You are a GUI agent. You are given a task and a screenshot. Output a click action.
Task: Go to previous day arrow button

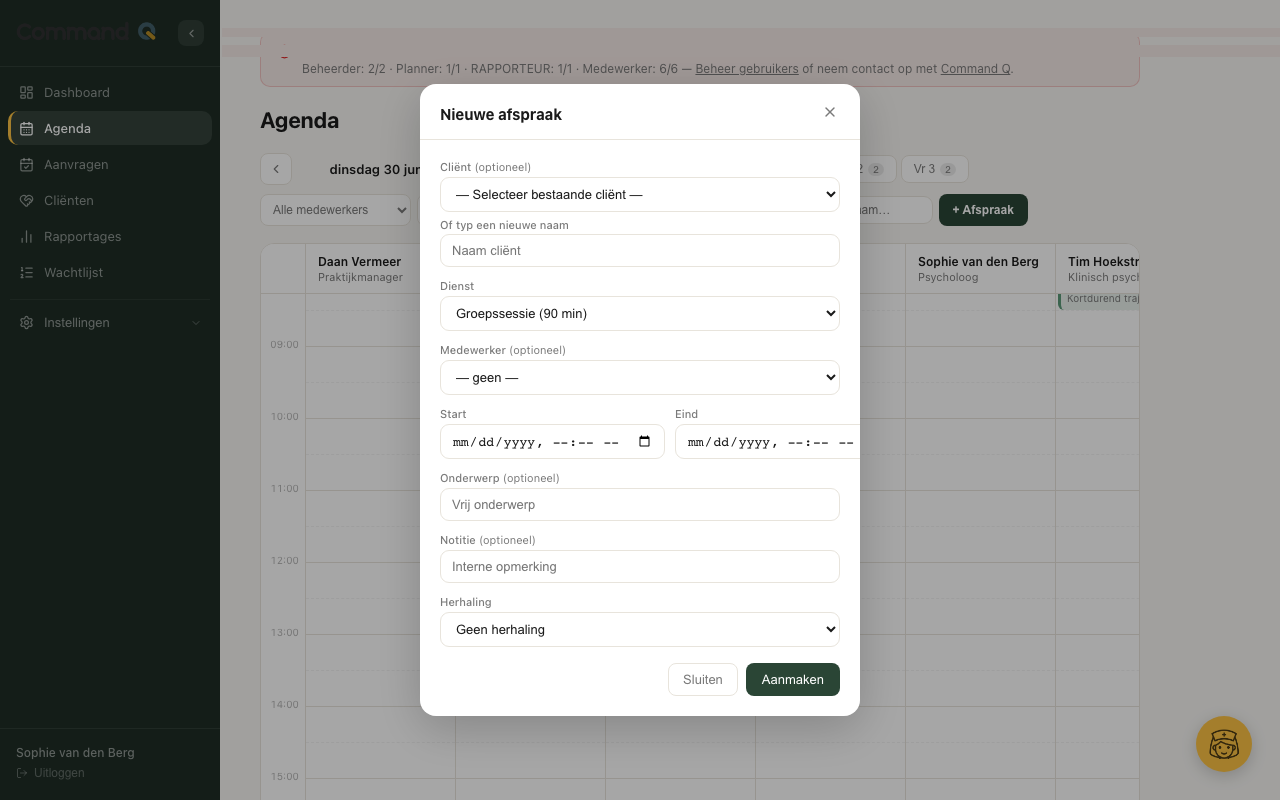pyautogui.click(x=276, y=169)
